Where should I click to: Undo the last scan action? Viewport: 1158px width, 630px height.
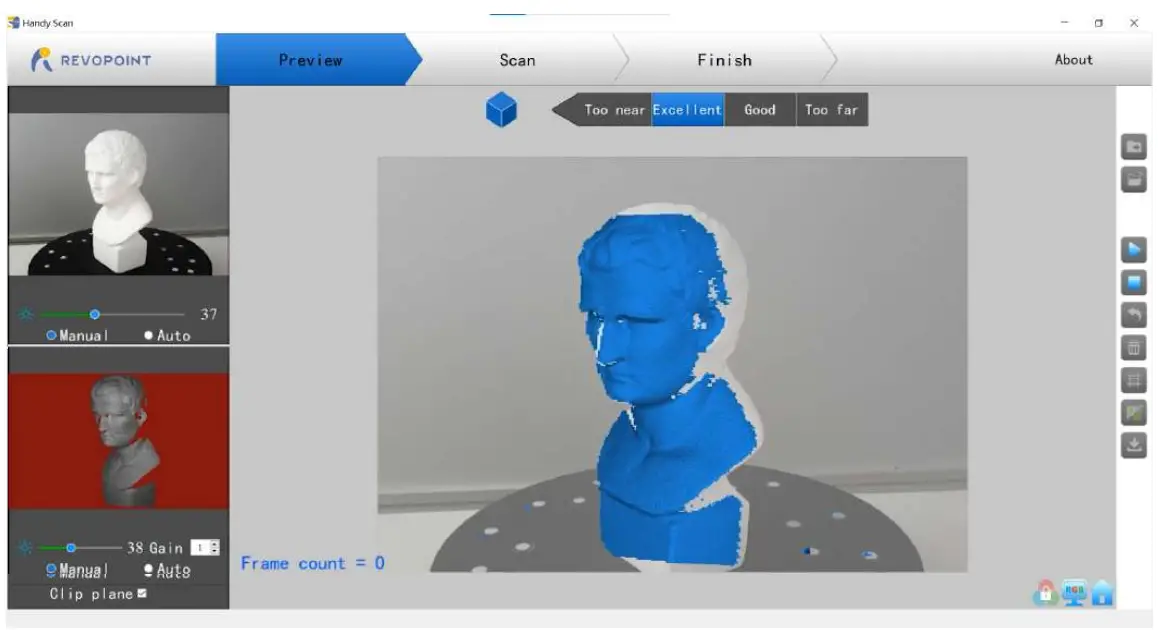1135,313
